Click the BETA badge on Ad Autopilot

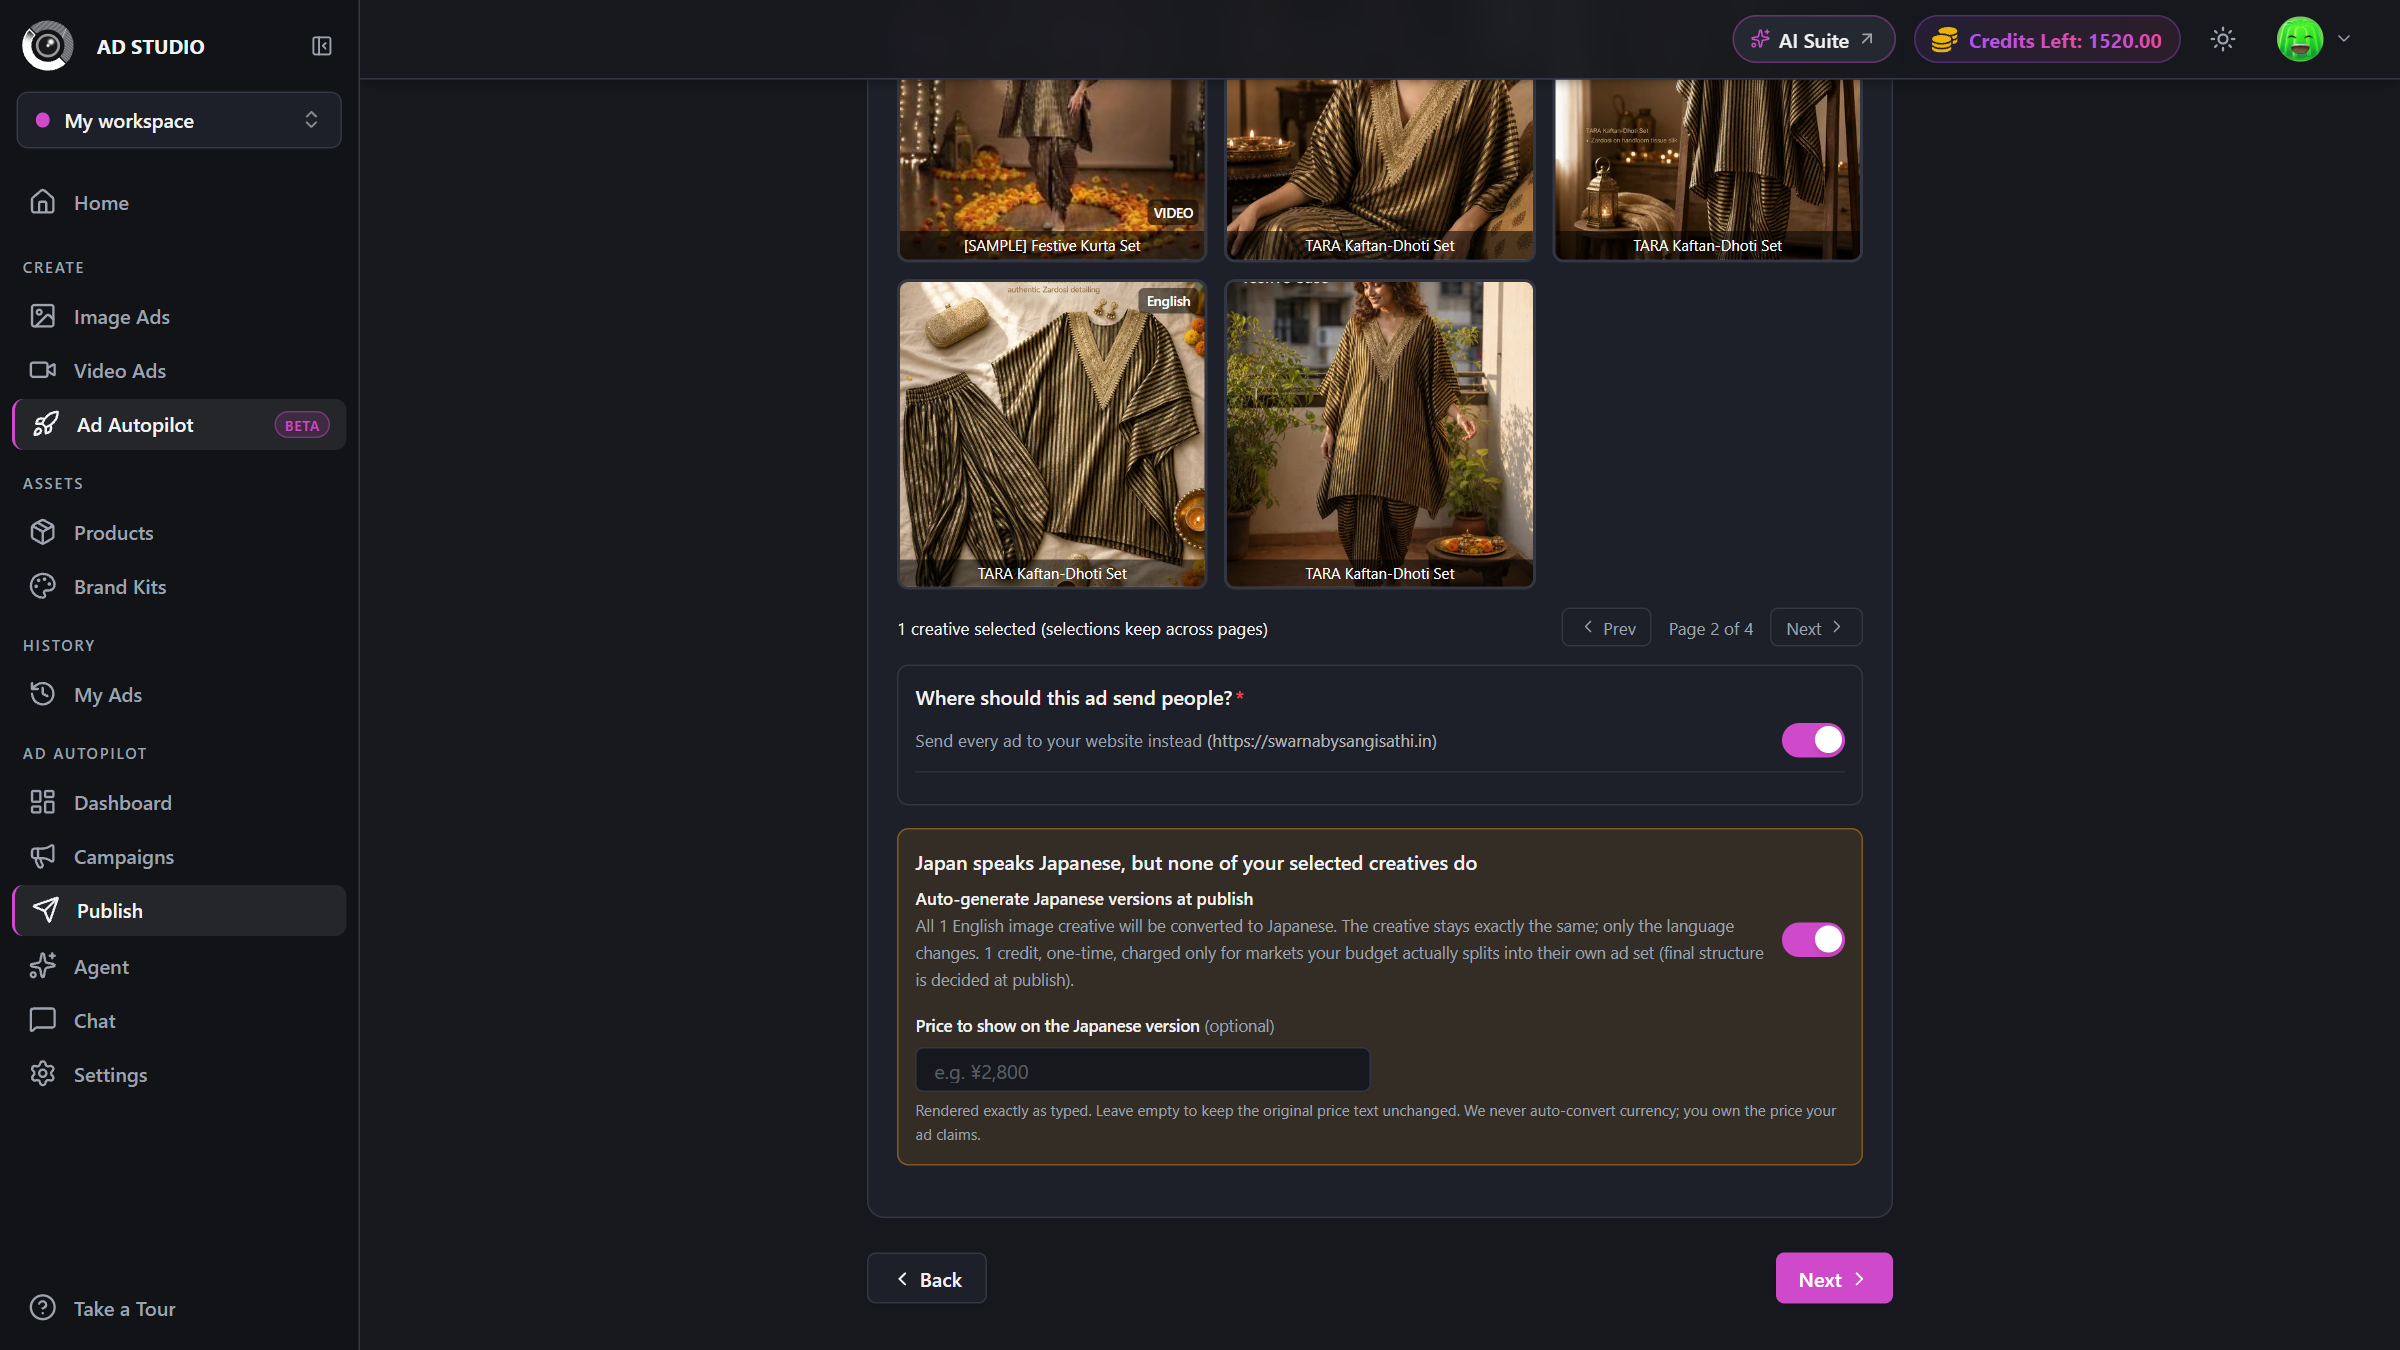click(301, 425)
